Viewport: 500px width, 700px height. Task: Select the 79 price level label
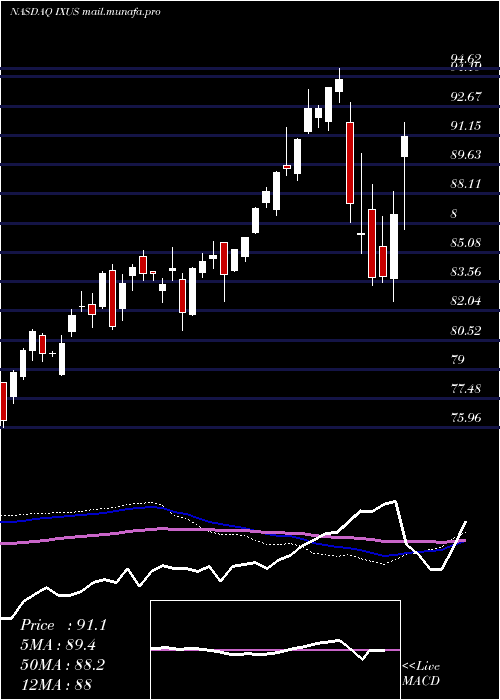click(x=458, y=360)
